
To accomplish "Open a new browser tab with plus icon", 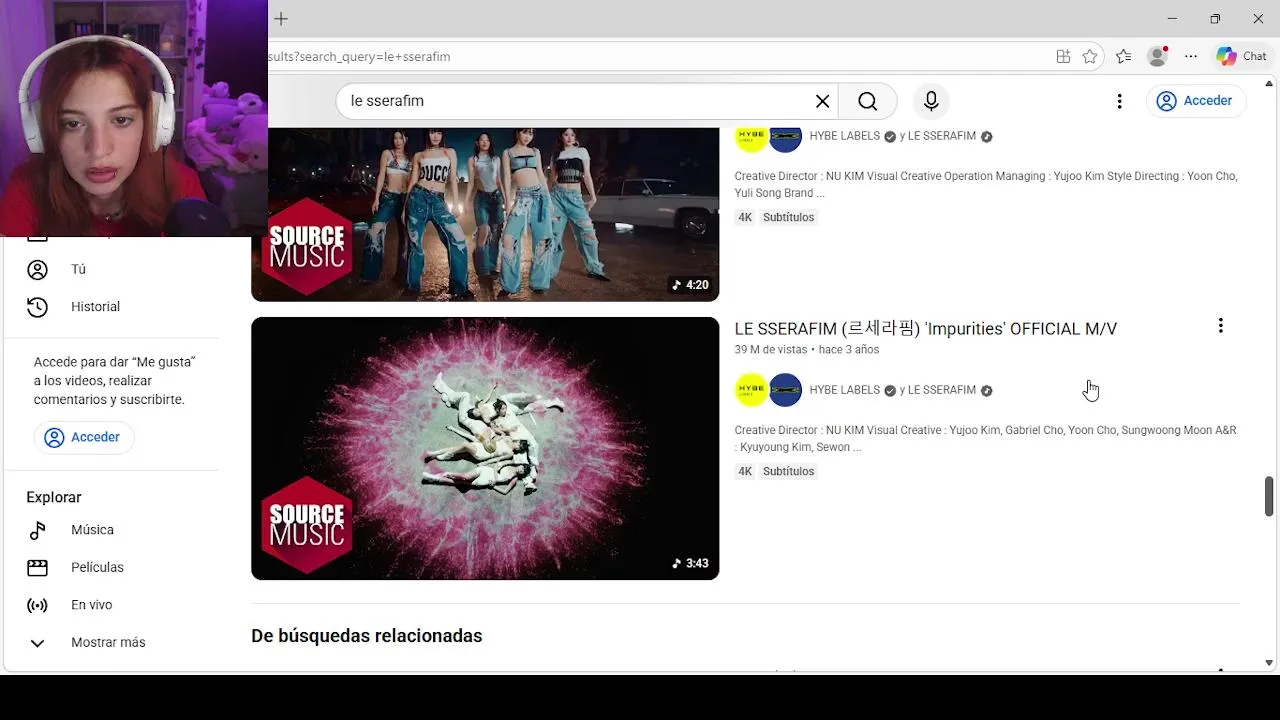I will point(281,19).
